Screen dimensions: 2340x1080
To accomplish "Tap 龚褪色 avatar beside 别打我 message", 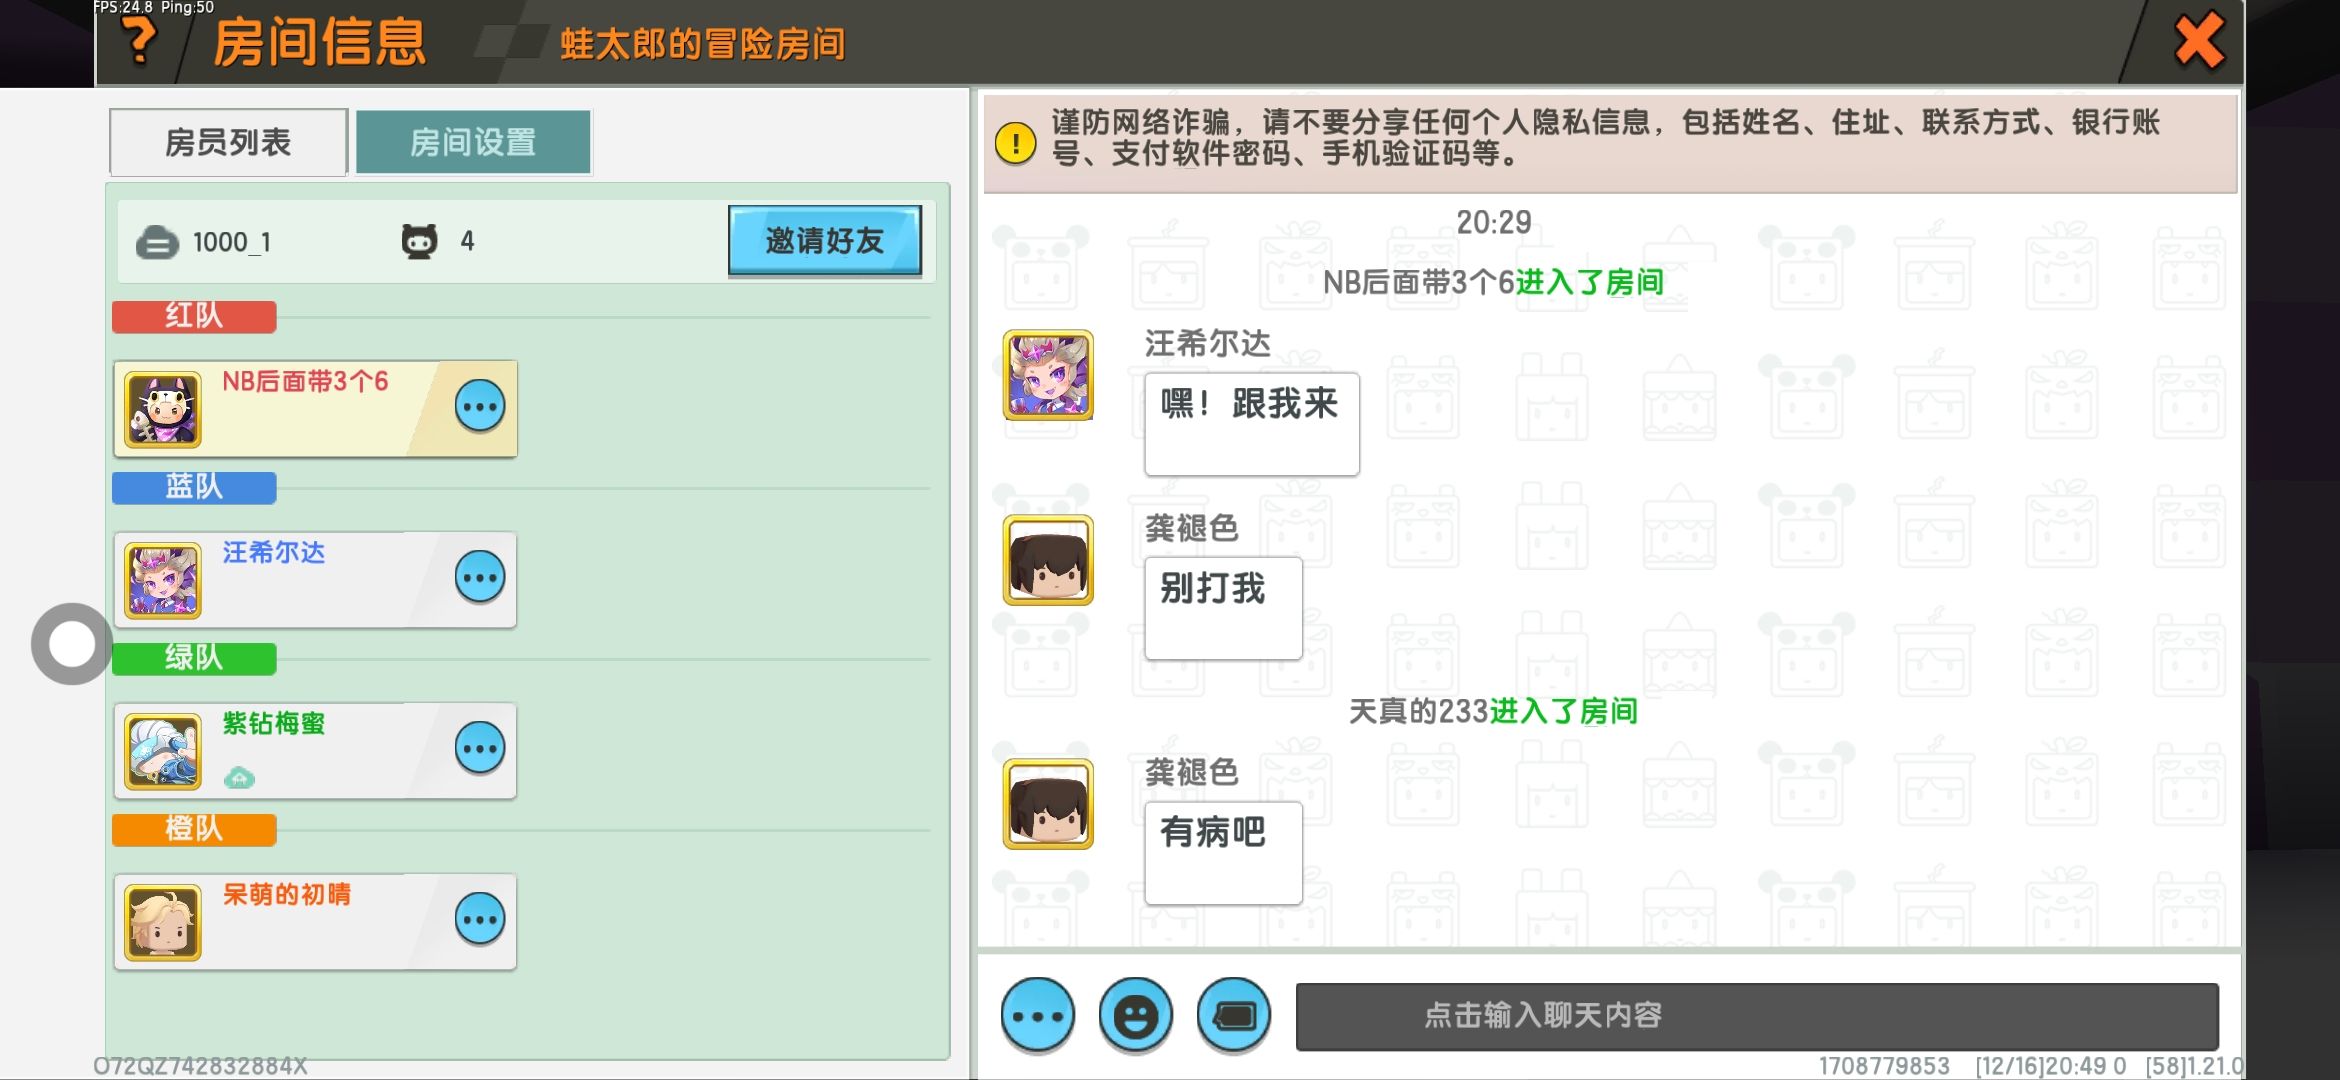I will (x=1048, y=560).
